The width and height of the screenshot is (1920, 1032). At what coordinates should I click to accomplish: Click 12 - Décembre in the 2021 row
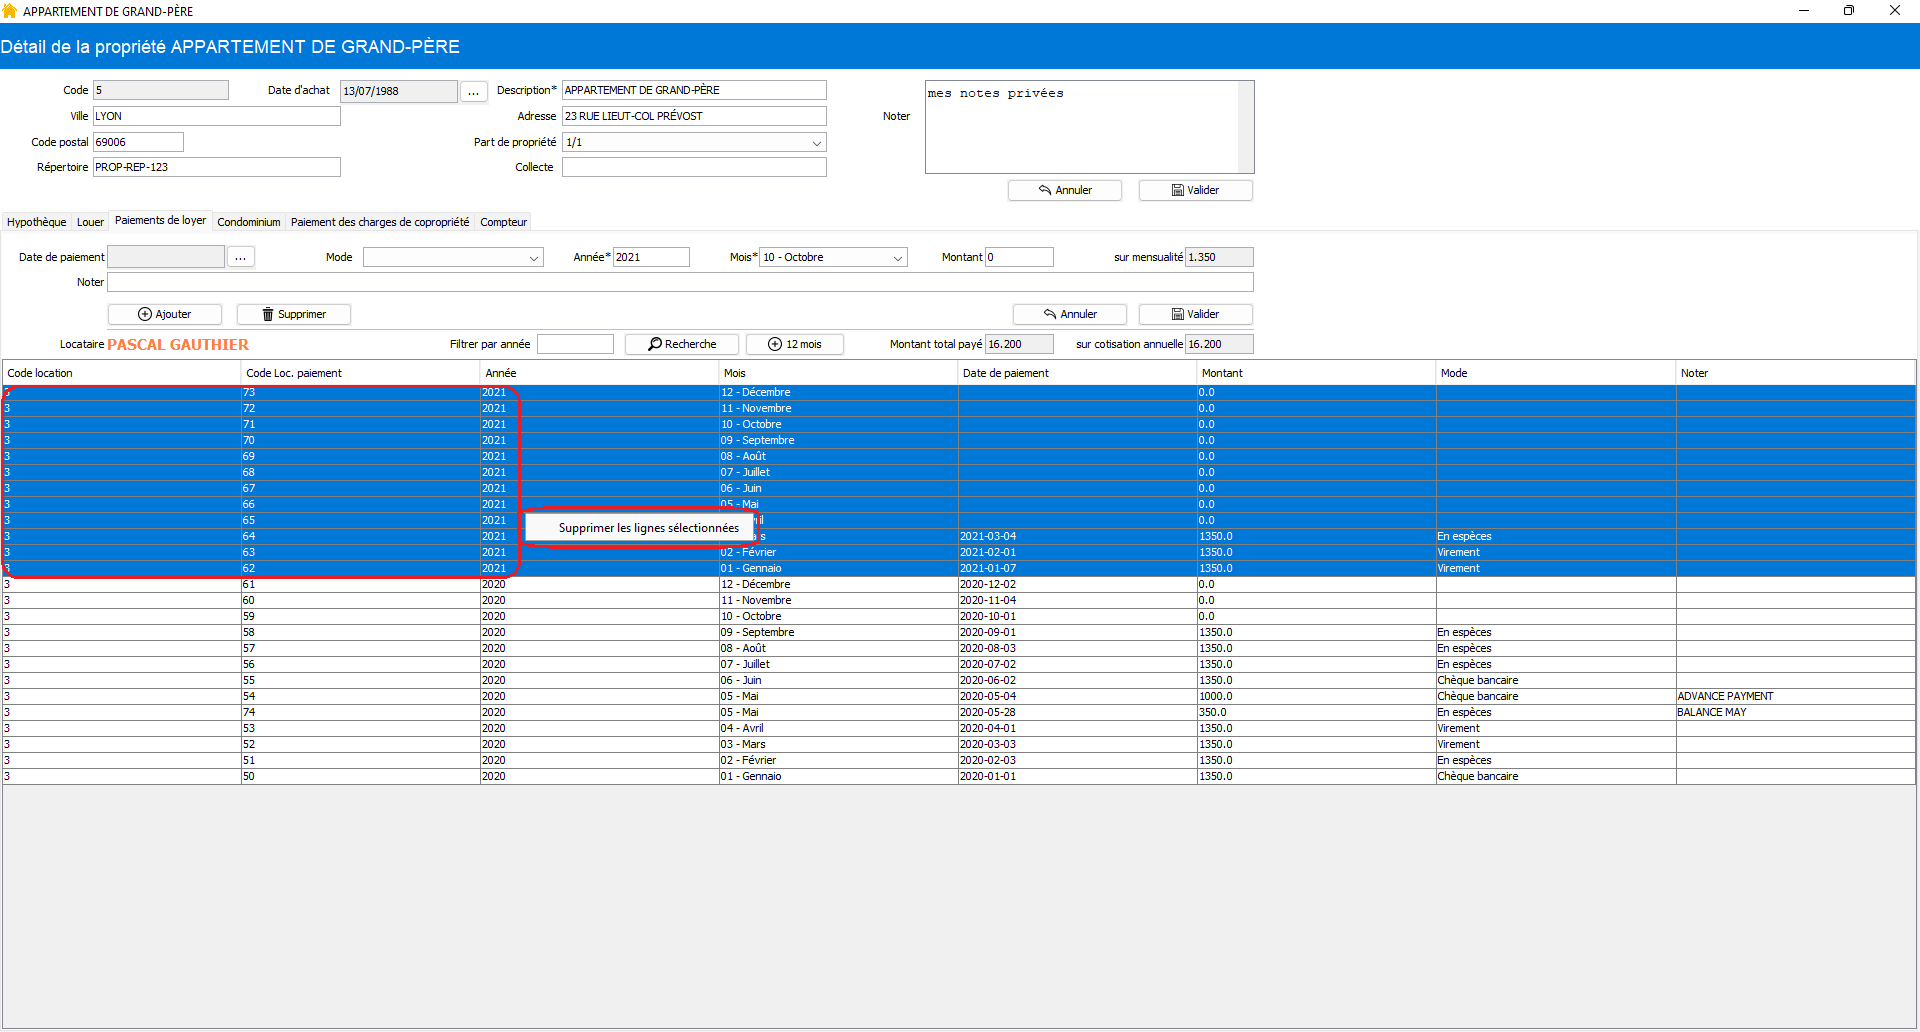pos(838,392)
